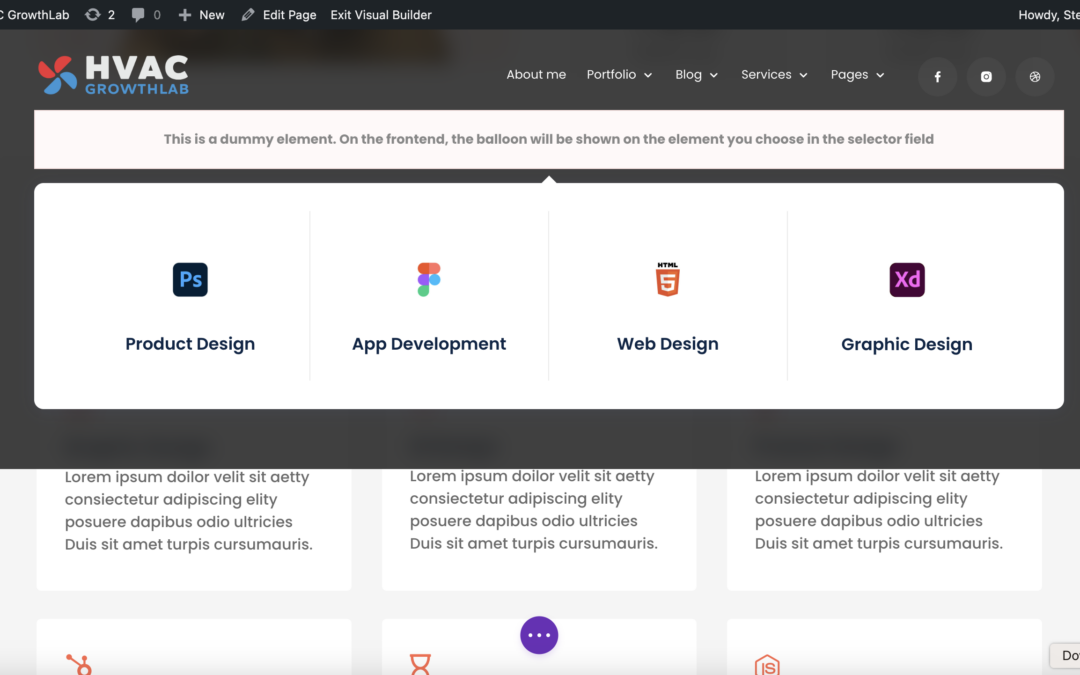Click the Figma icon for App Development
This screenshot has height=675, width=1080.
point(428,280)
